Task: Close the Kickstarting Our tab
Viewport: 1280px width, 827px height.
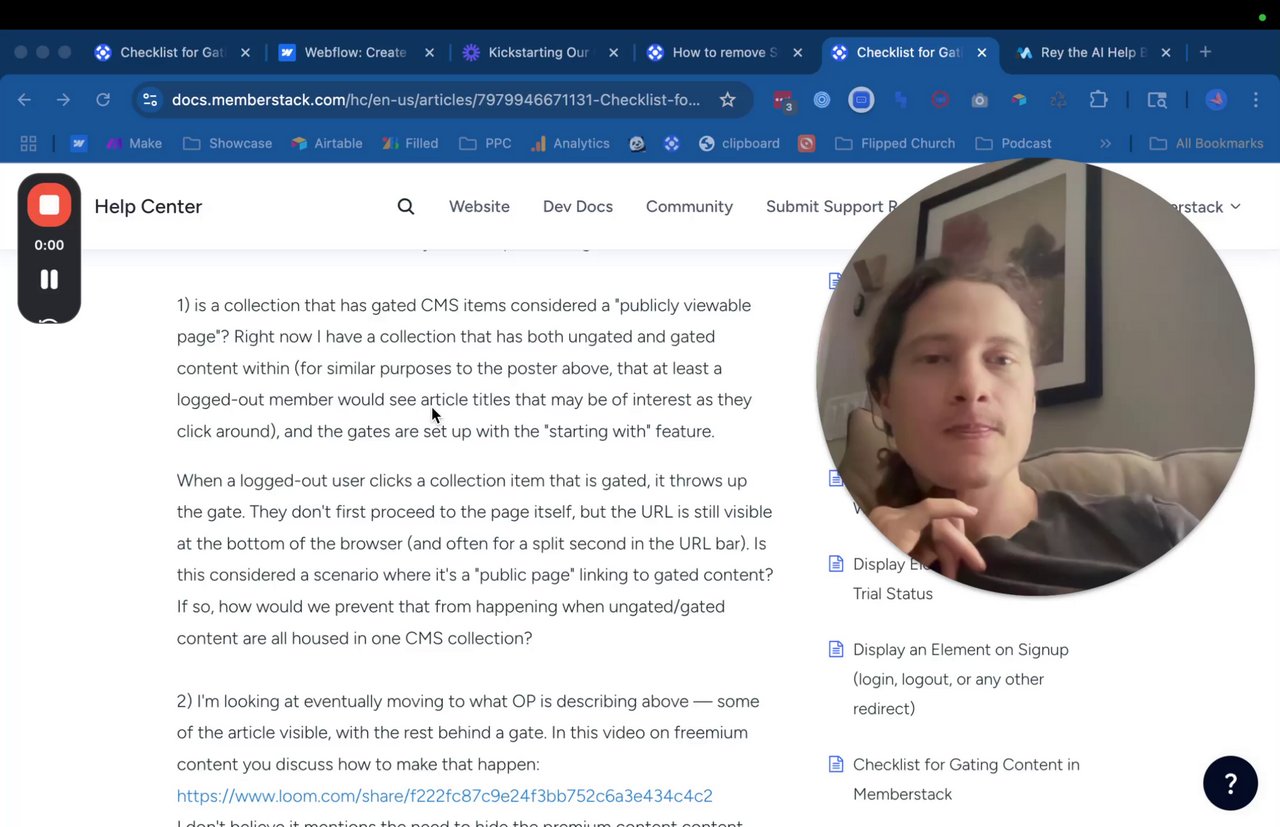Action: click(613, 53)
